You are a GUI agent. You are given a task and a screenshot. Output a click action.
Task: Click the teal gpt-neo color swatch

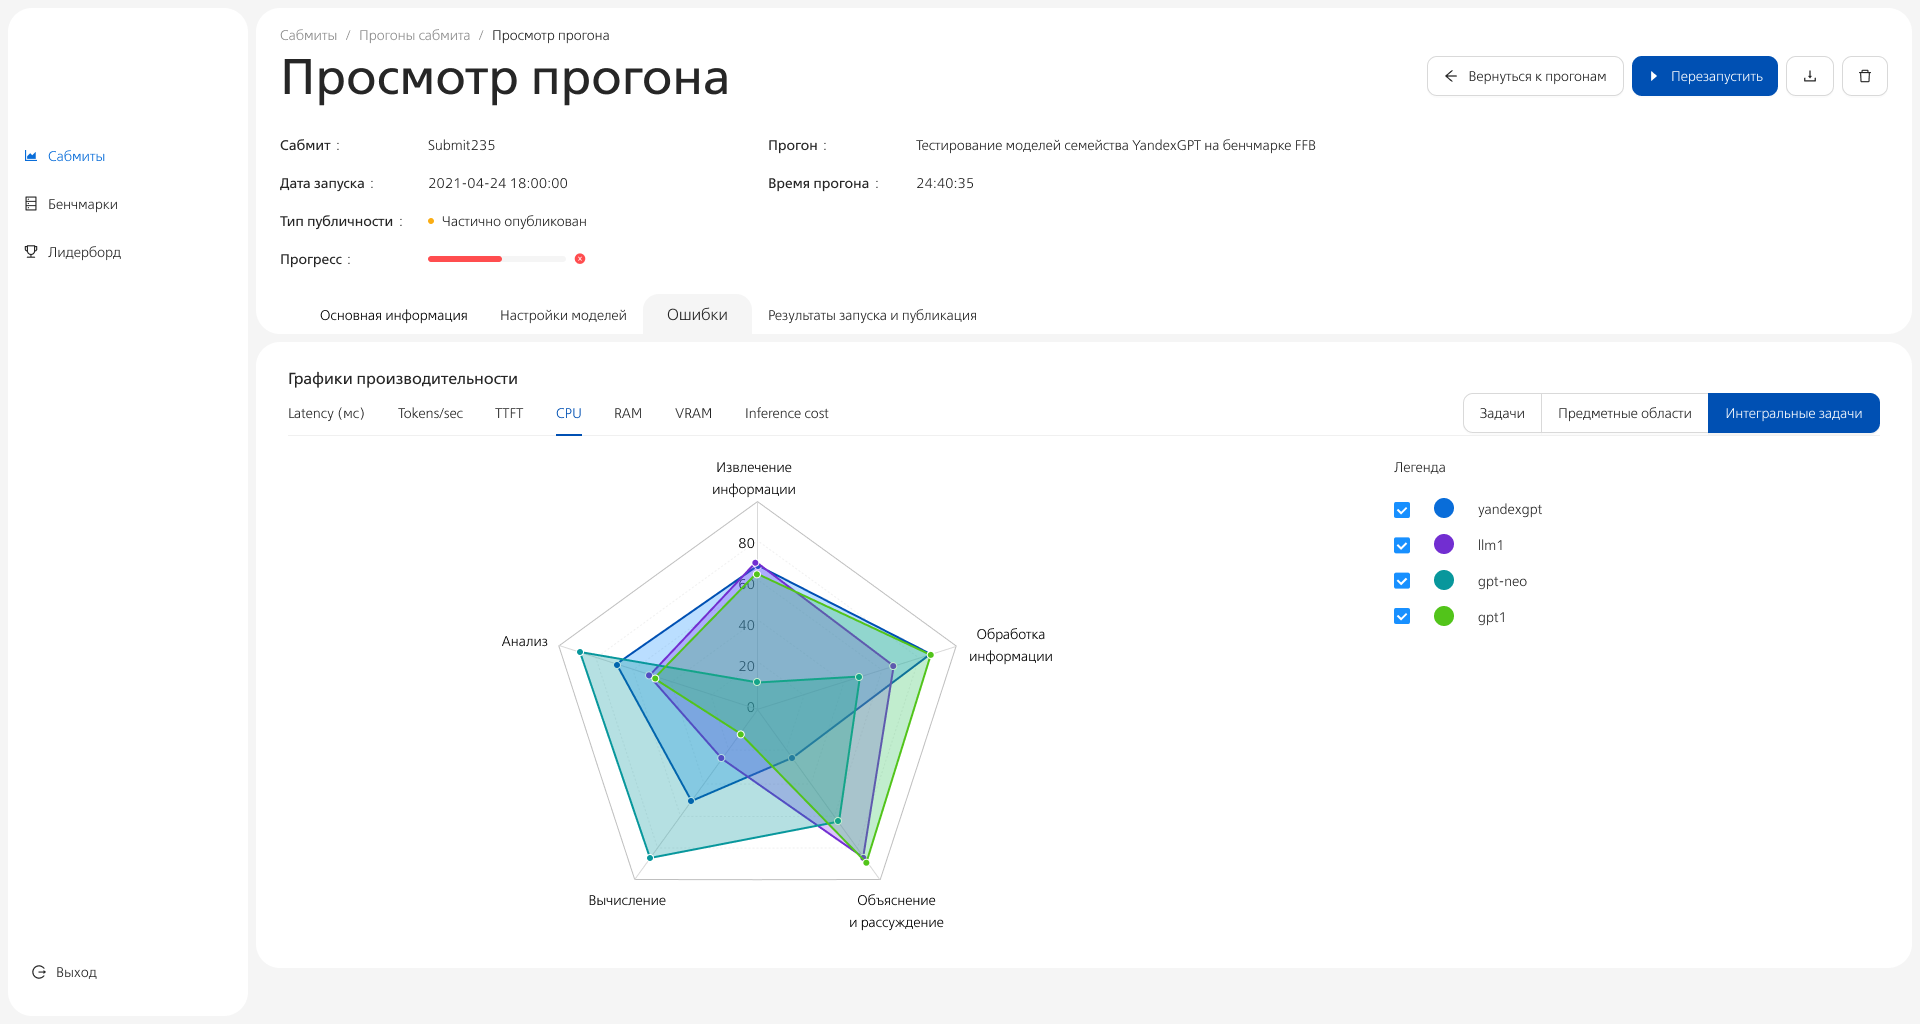click(x=1444, y=581)
